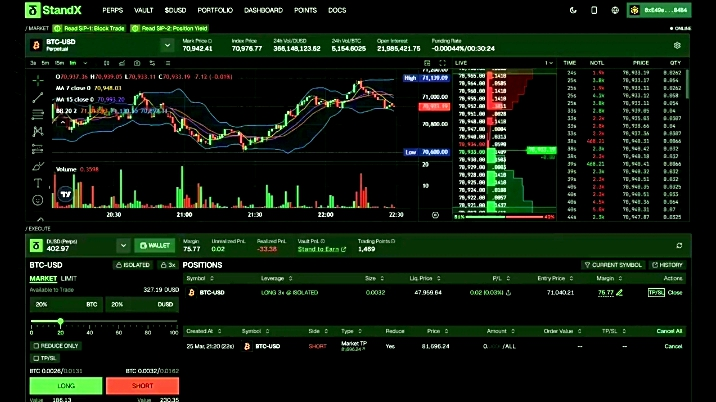Viewport: 716px width, 402px height.
Task: Follow the Stand to Earn link
Action: 322,249
